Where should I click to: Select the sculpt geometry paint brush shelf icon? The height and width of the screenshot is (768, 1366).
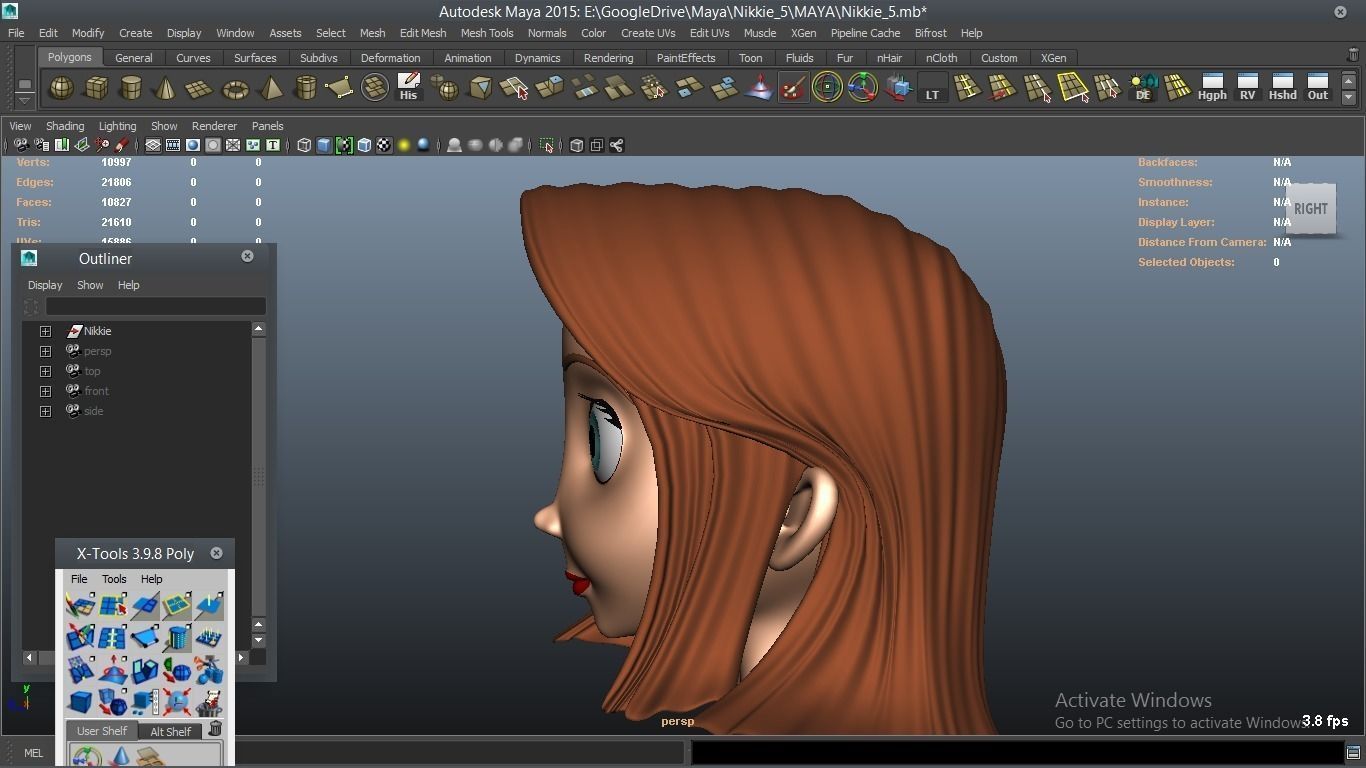pyautogui.click(x=793, y=89)
